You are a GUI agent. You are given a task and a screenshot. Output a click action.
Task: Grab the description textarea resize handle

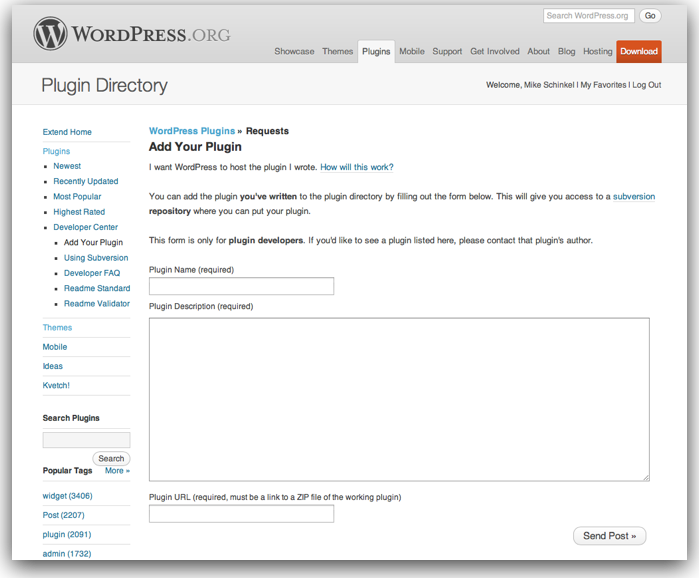click(x=646, y=478)
